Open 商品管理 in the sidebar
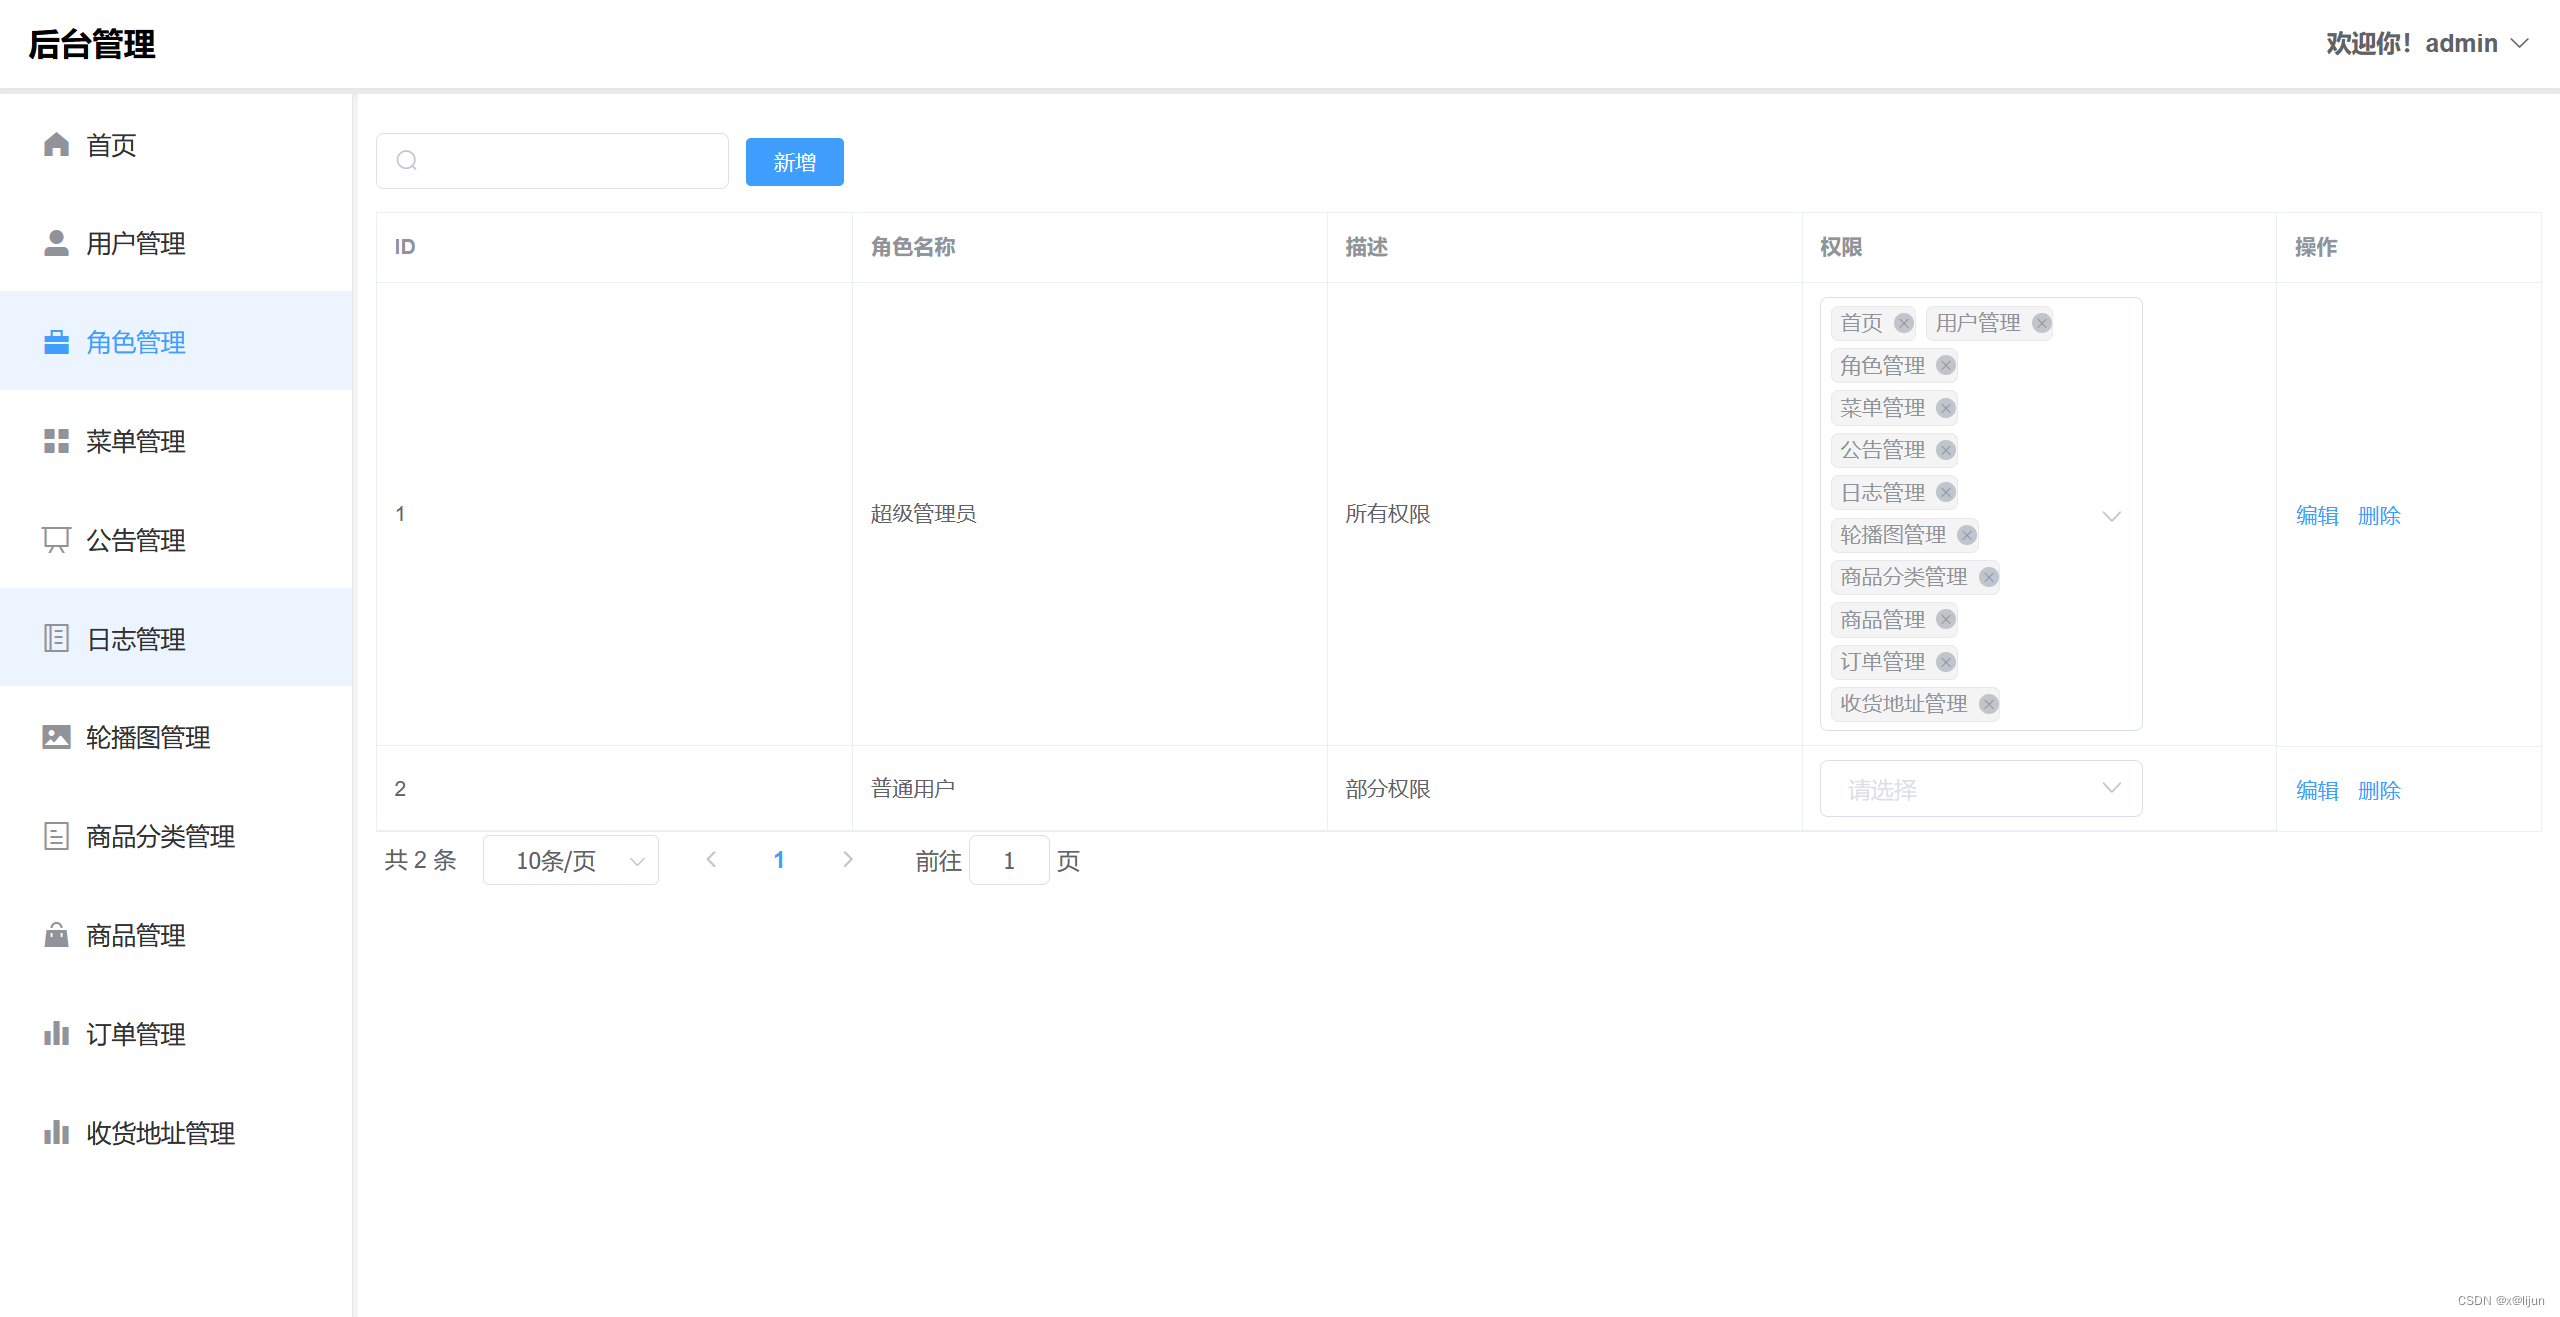This screenshot has height=1317, width=2560. tap(176, 935)
